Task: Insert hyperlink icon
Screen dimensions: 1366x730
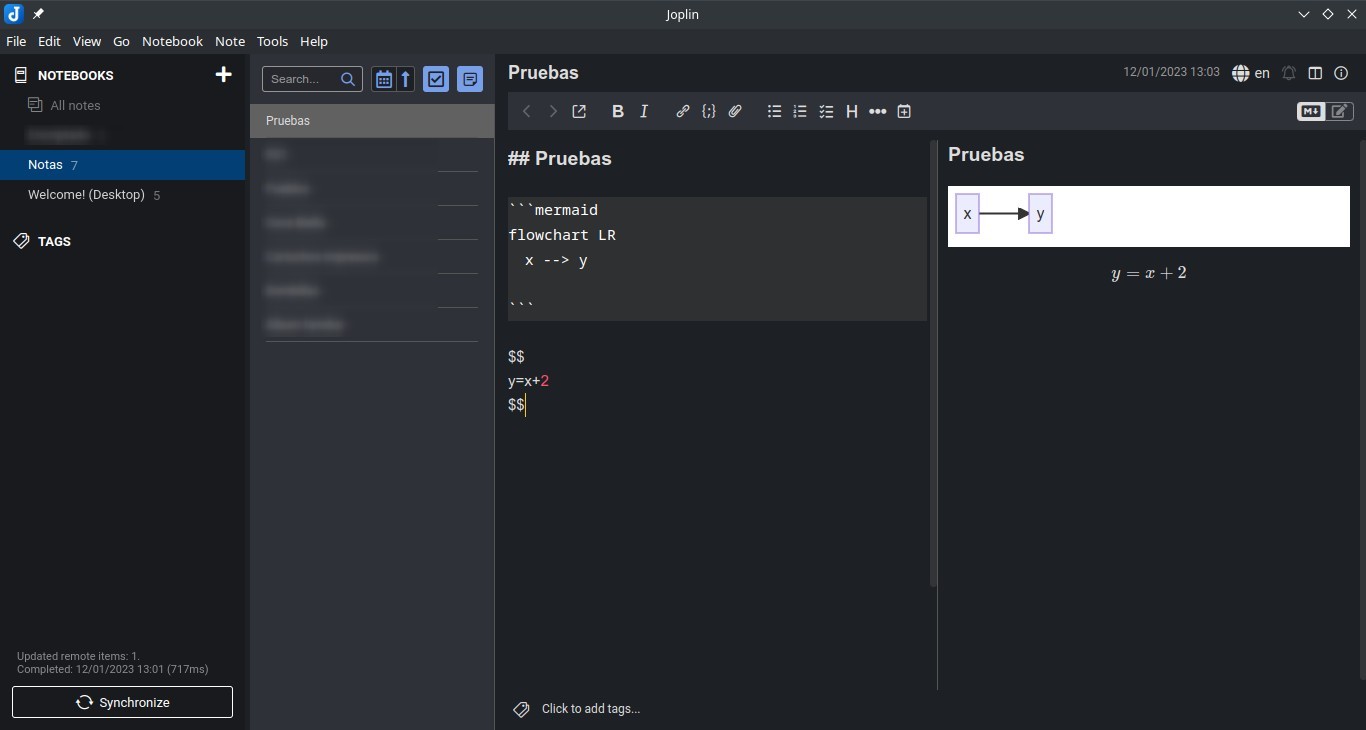Action: point(683,112)
